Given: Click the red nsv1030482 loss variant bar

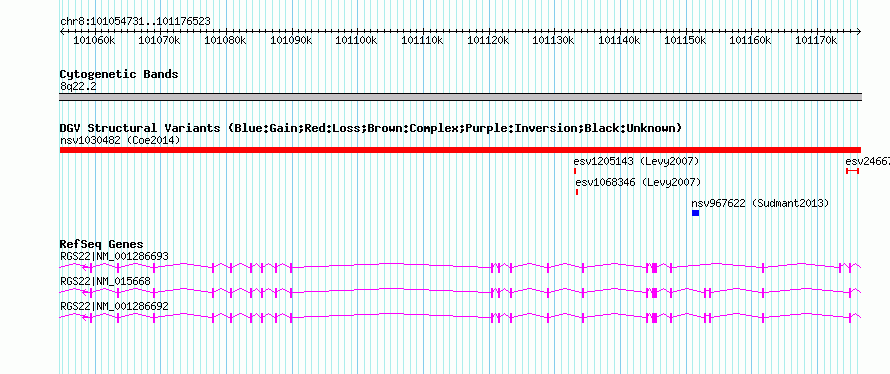Looking at the screenshot, I should click(x=460, y=150).
